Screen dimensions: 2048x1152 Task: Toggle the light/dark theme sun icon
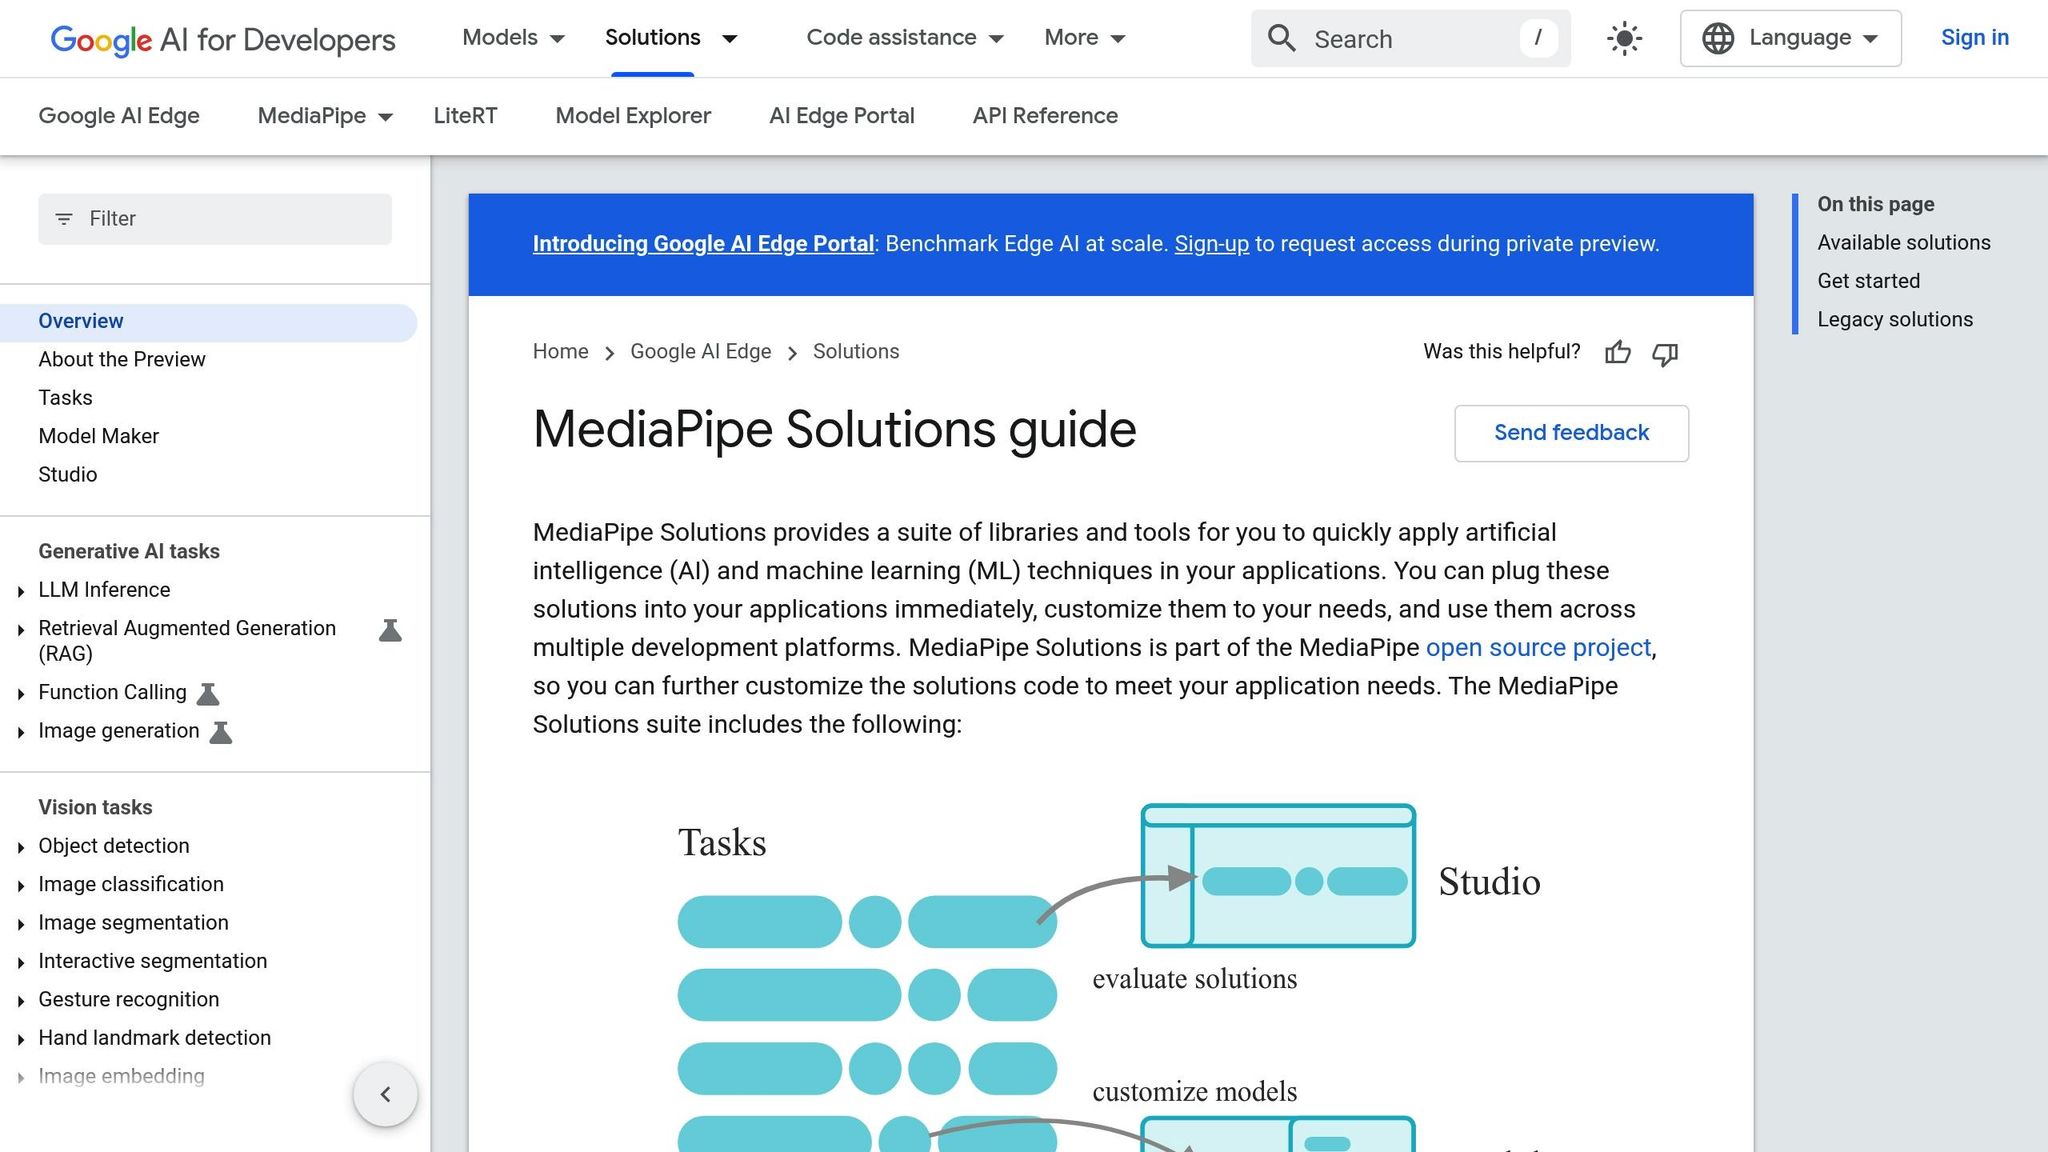pos(1625,39)
